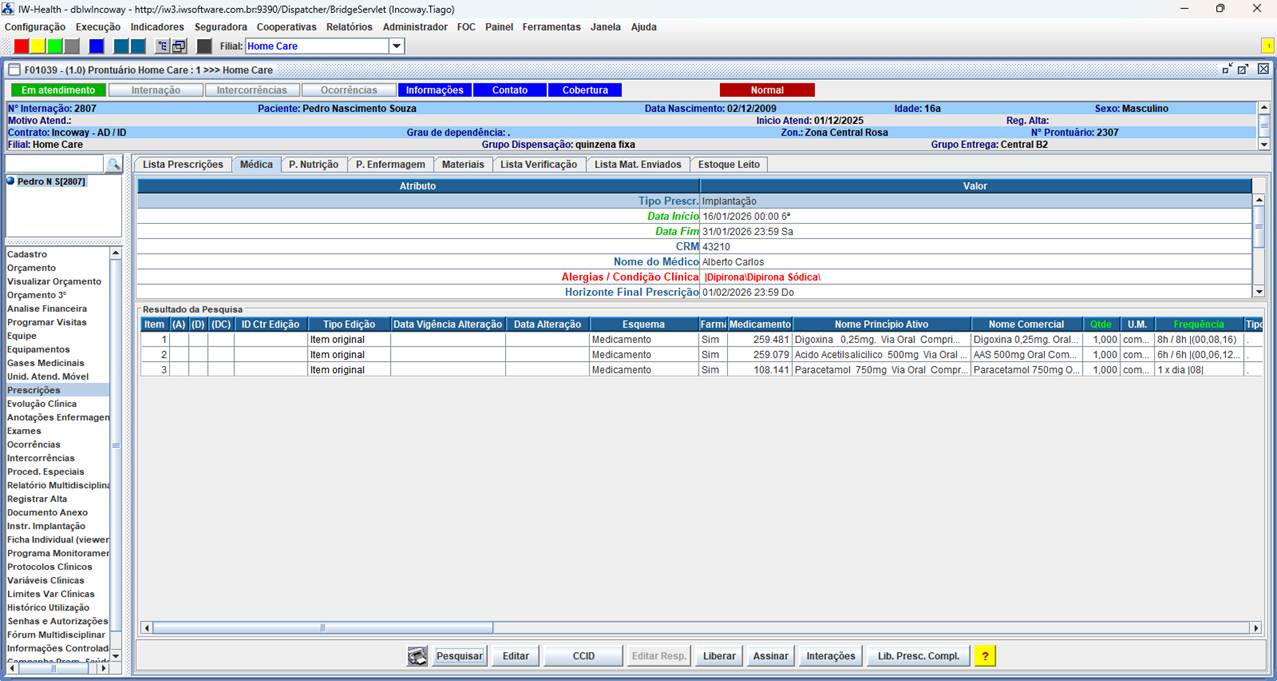Click the yellow question mark help button
The image size is (1277, 681).
point(985,656)
